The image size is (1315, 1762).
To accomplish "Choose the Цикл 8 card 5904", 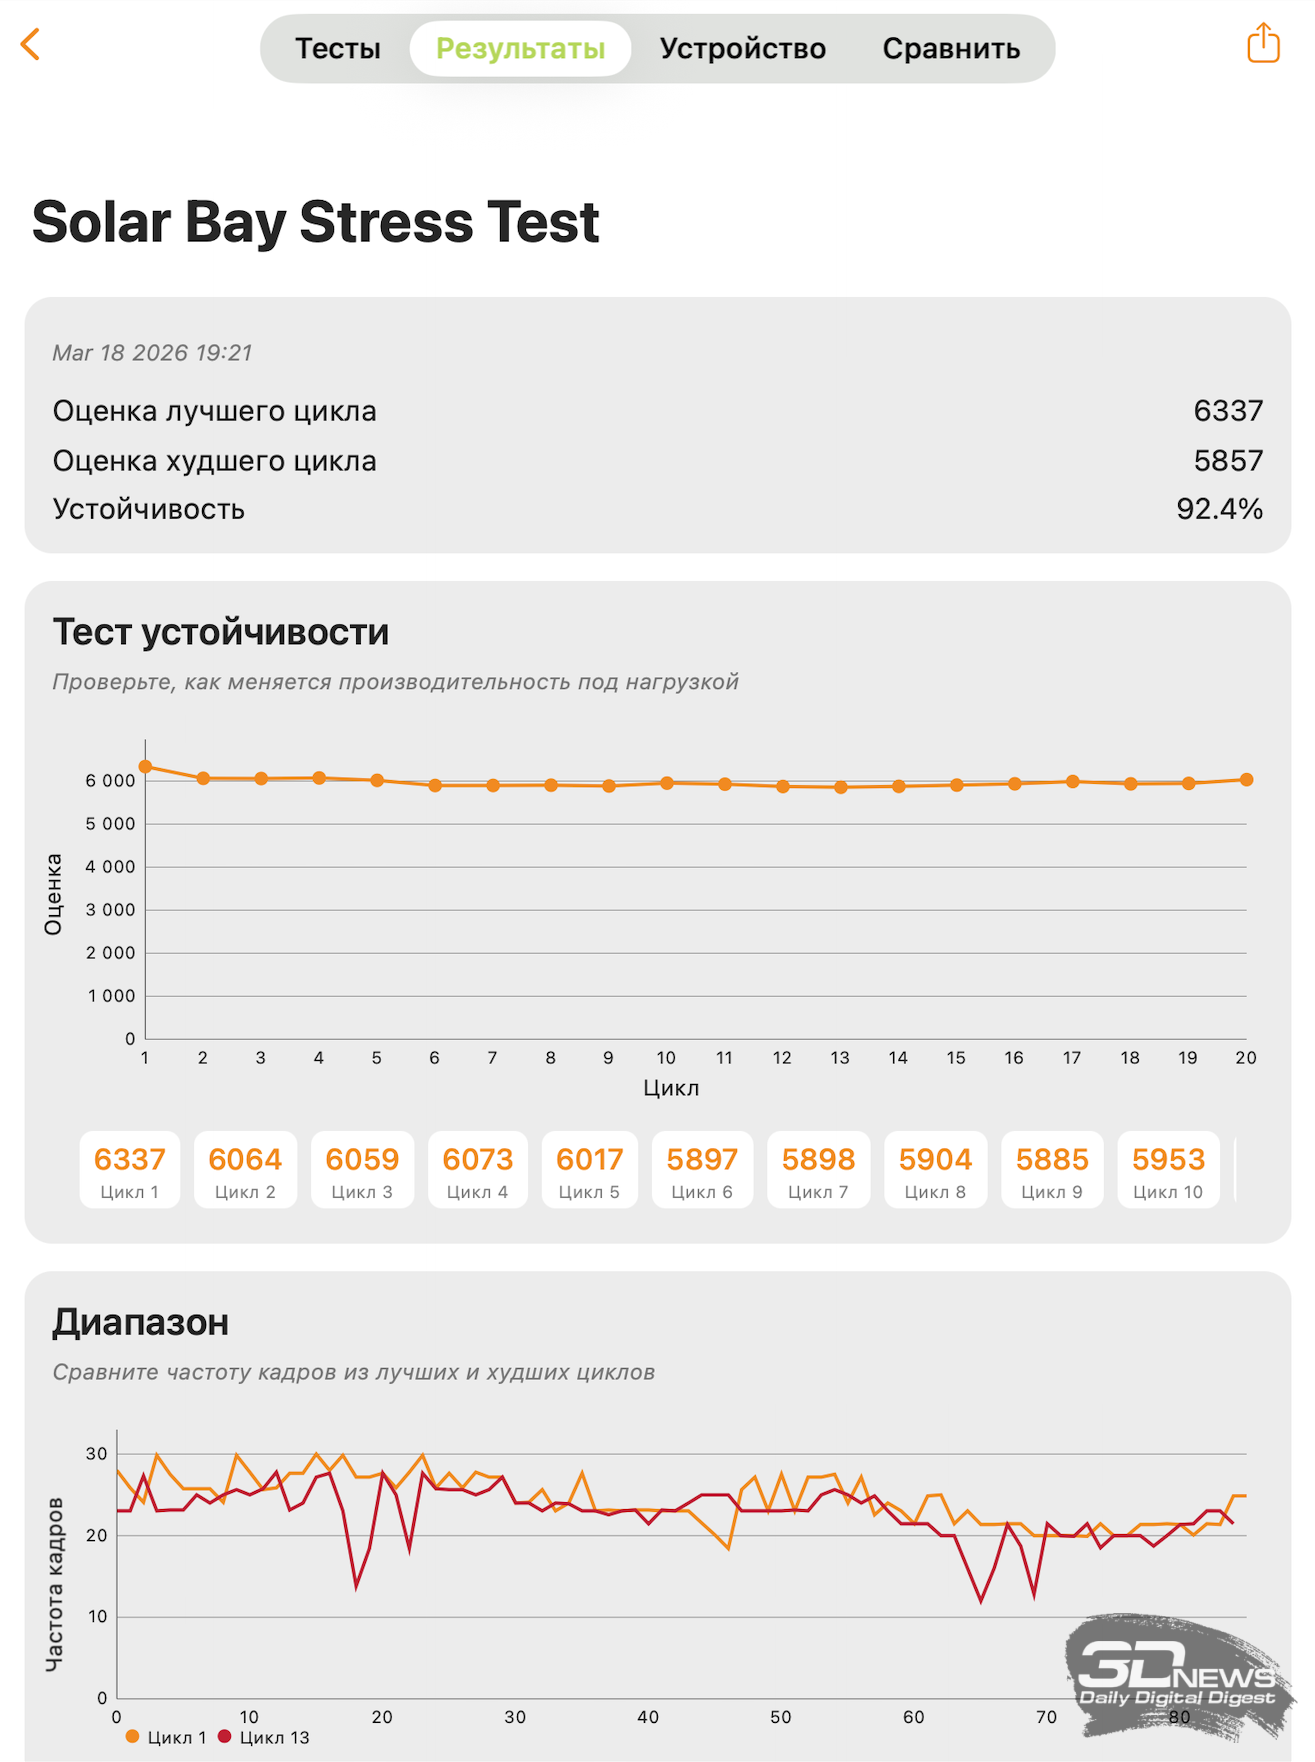I will point(935,1170).
